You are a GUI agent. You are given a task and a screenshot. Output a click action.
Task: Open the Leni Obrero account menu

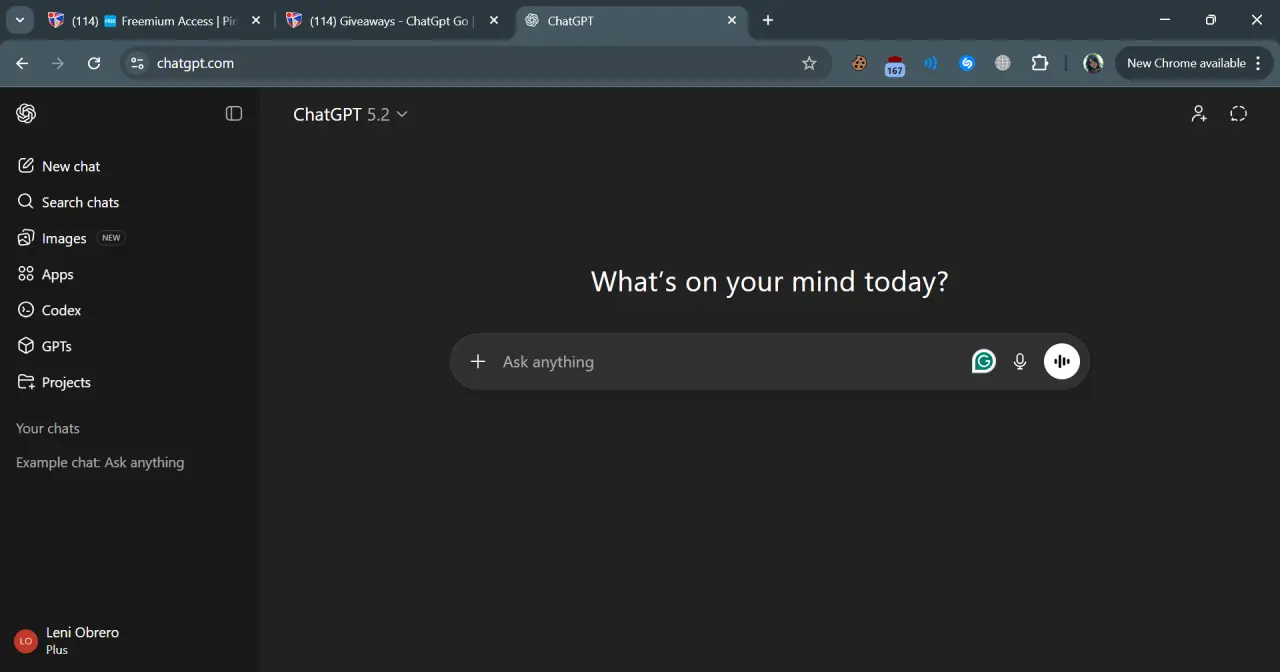click(128, 640)
